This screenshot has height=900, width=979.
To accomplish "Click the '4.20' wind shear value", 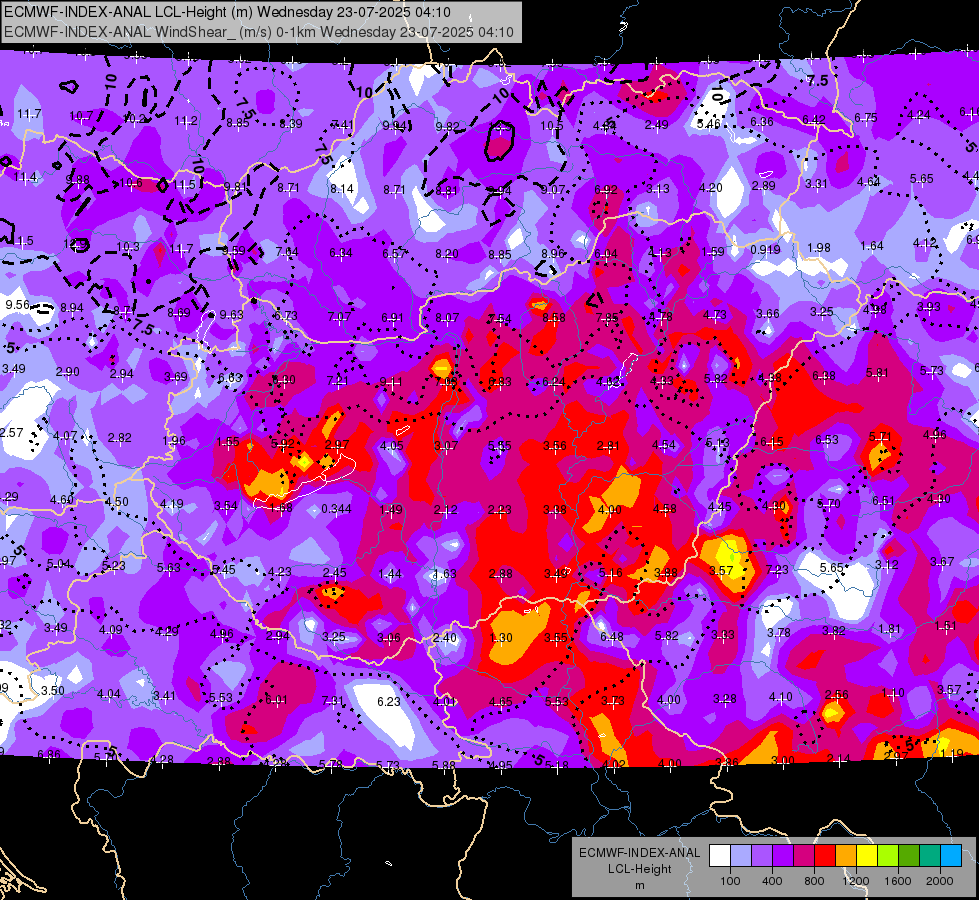I will pyautogui.click(x=711, y=188).
